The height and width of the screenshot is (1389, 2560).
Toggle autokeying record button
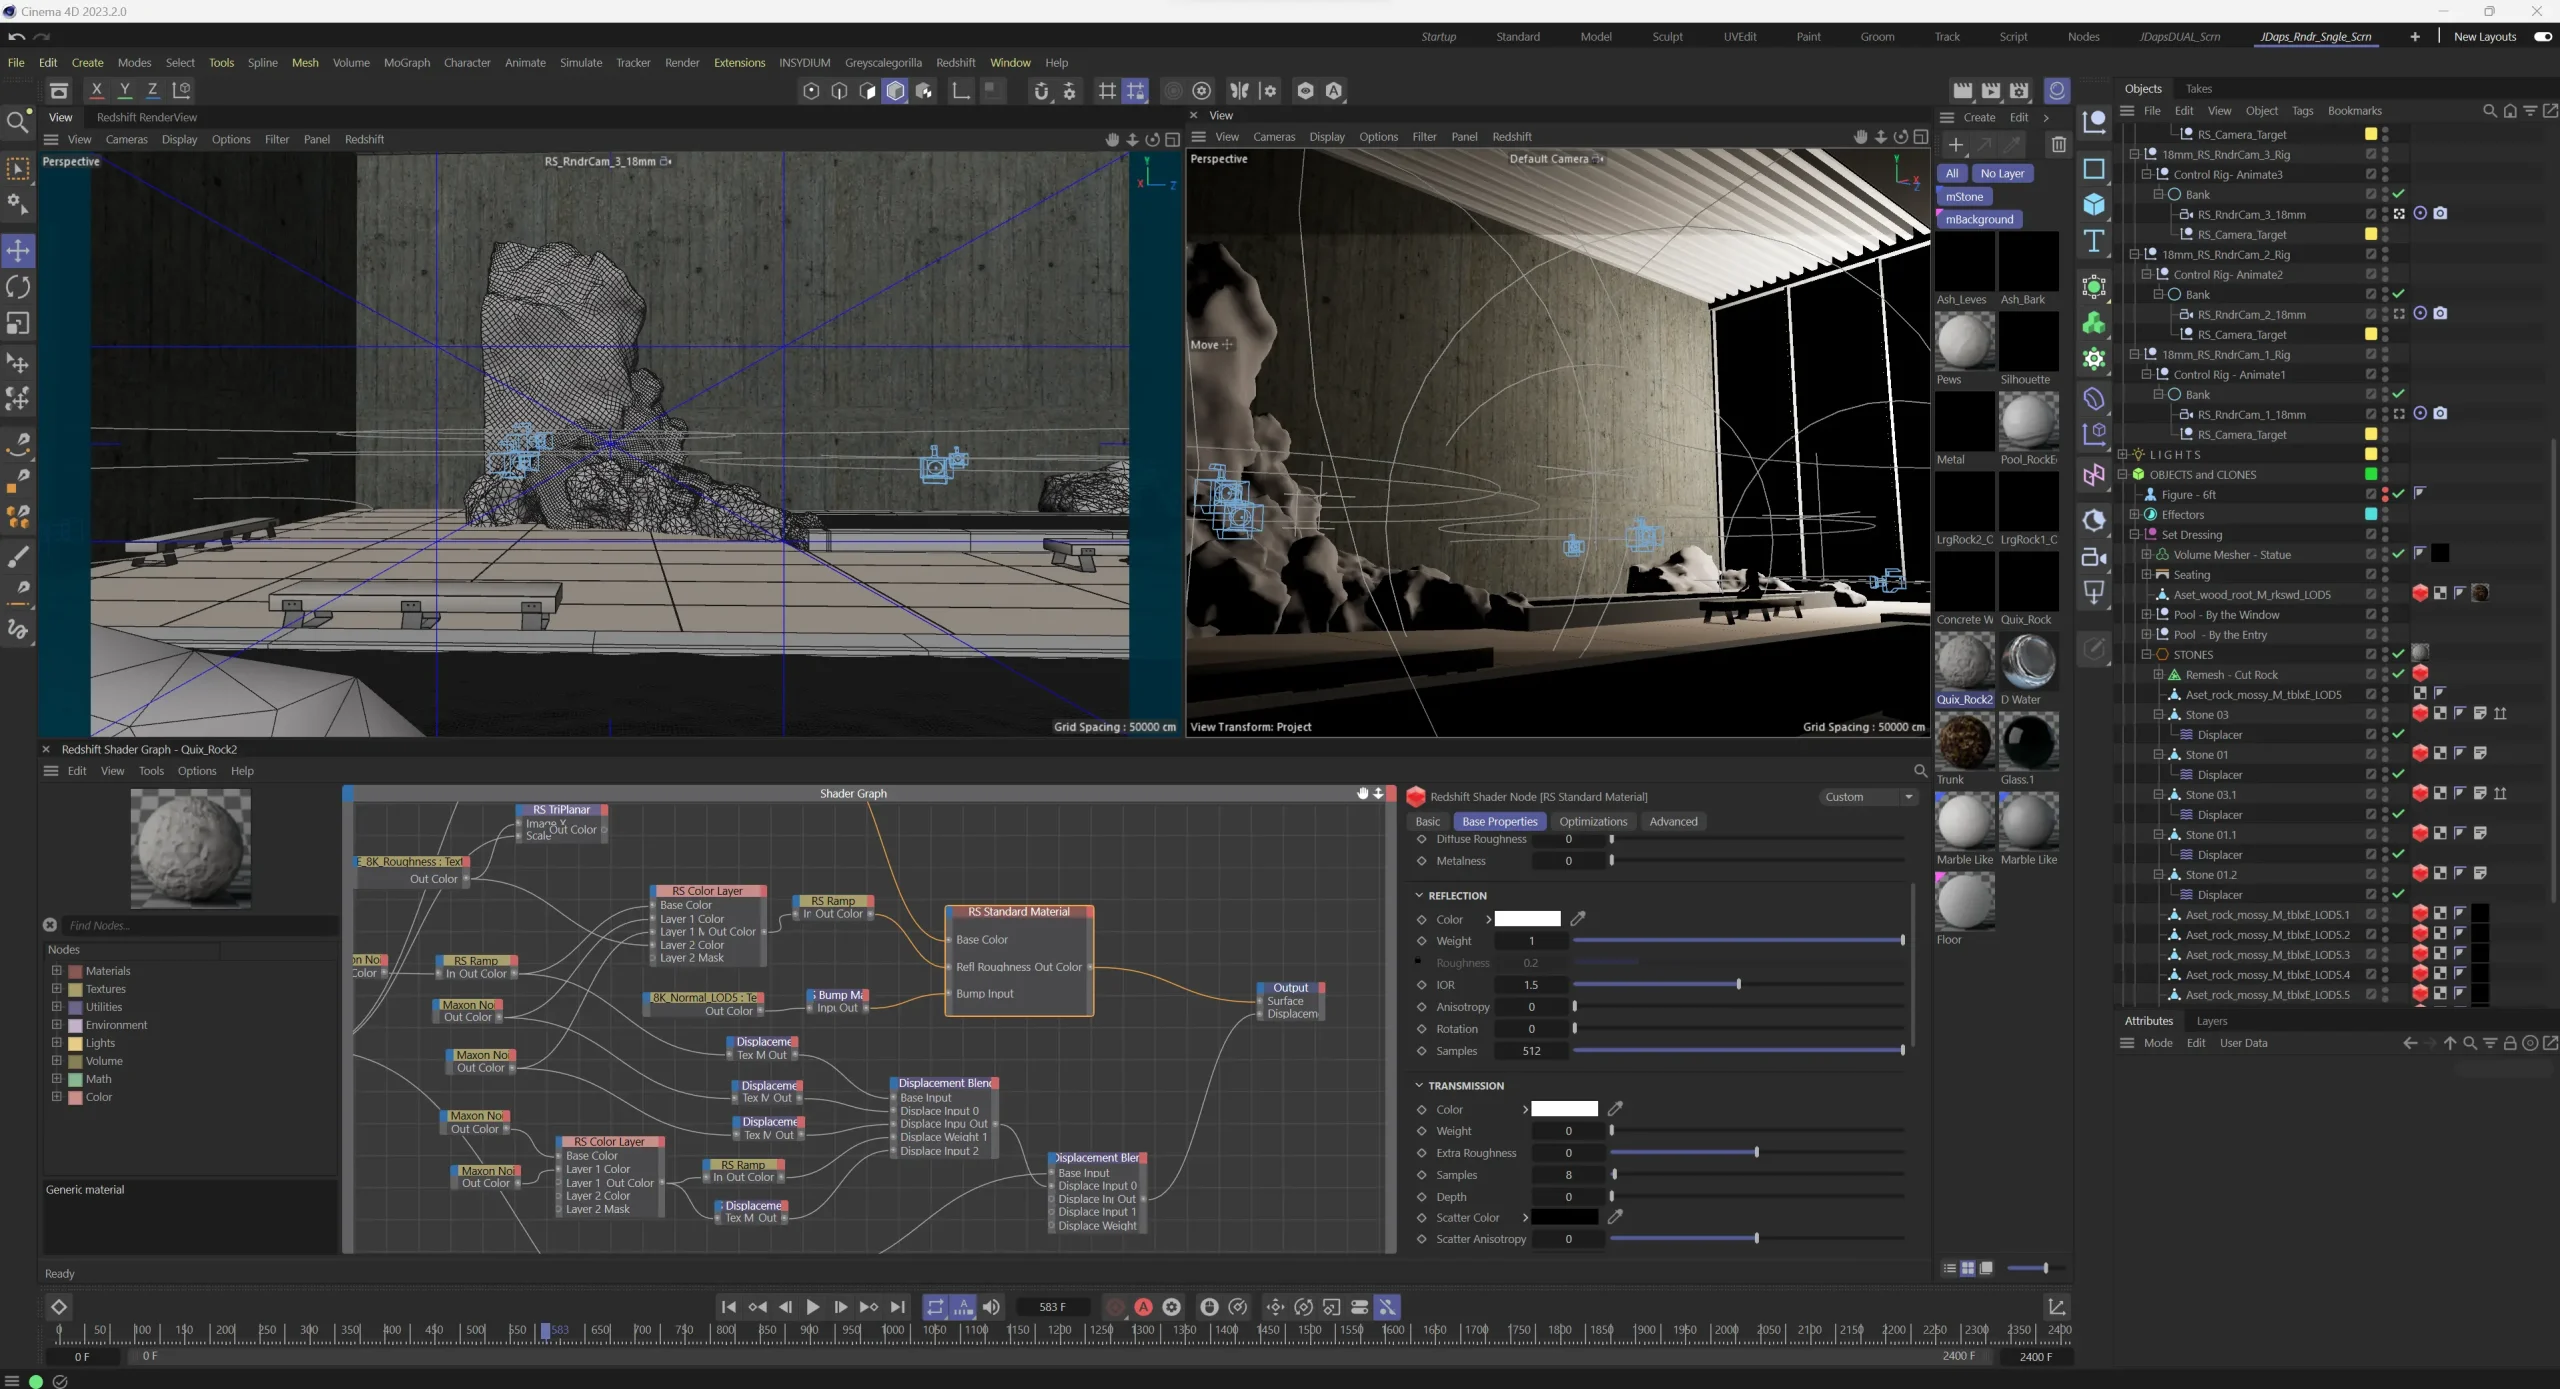(1143, 1307)
